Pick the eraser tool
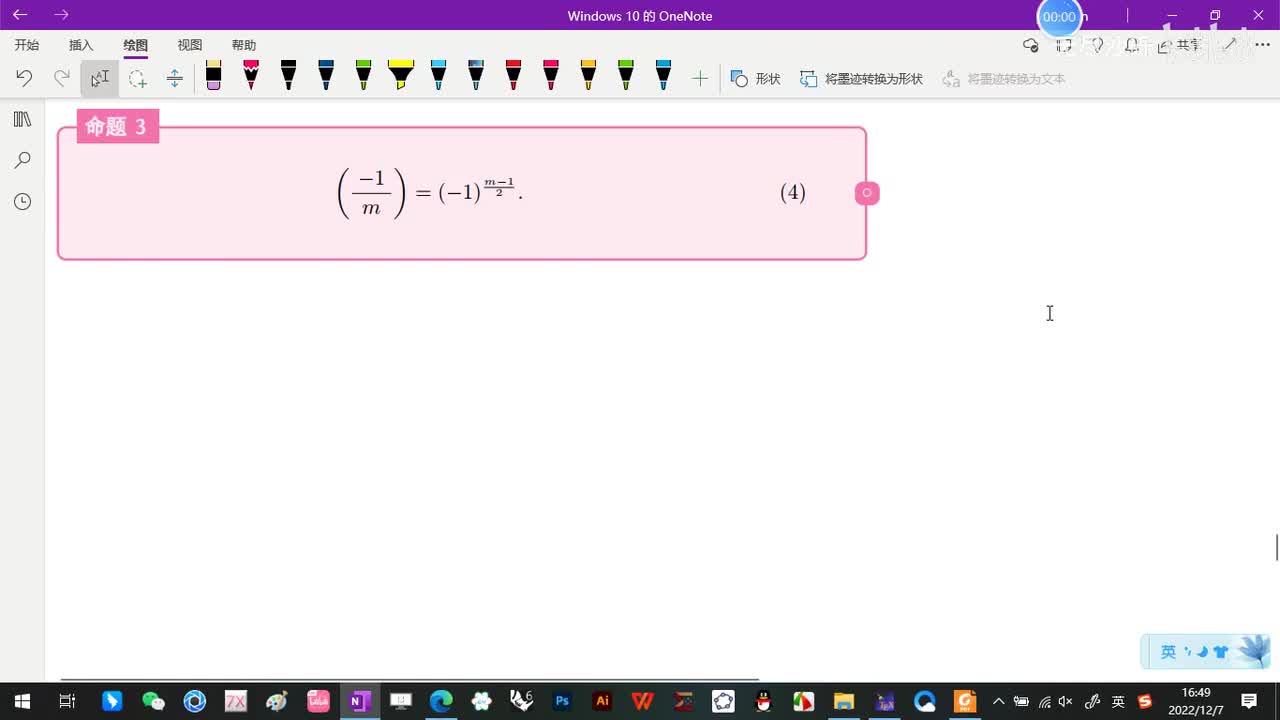This screenshot has width=1280, height=720. pyautogui.click(x=213, y=76)
